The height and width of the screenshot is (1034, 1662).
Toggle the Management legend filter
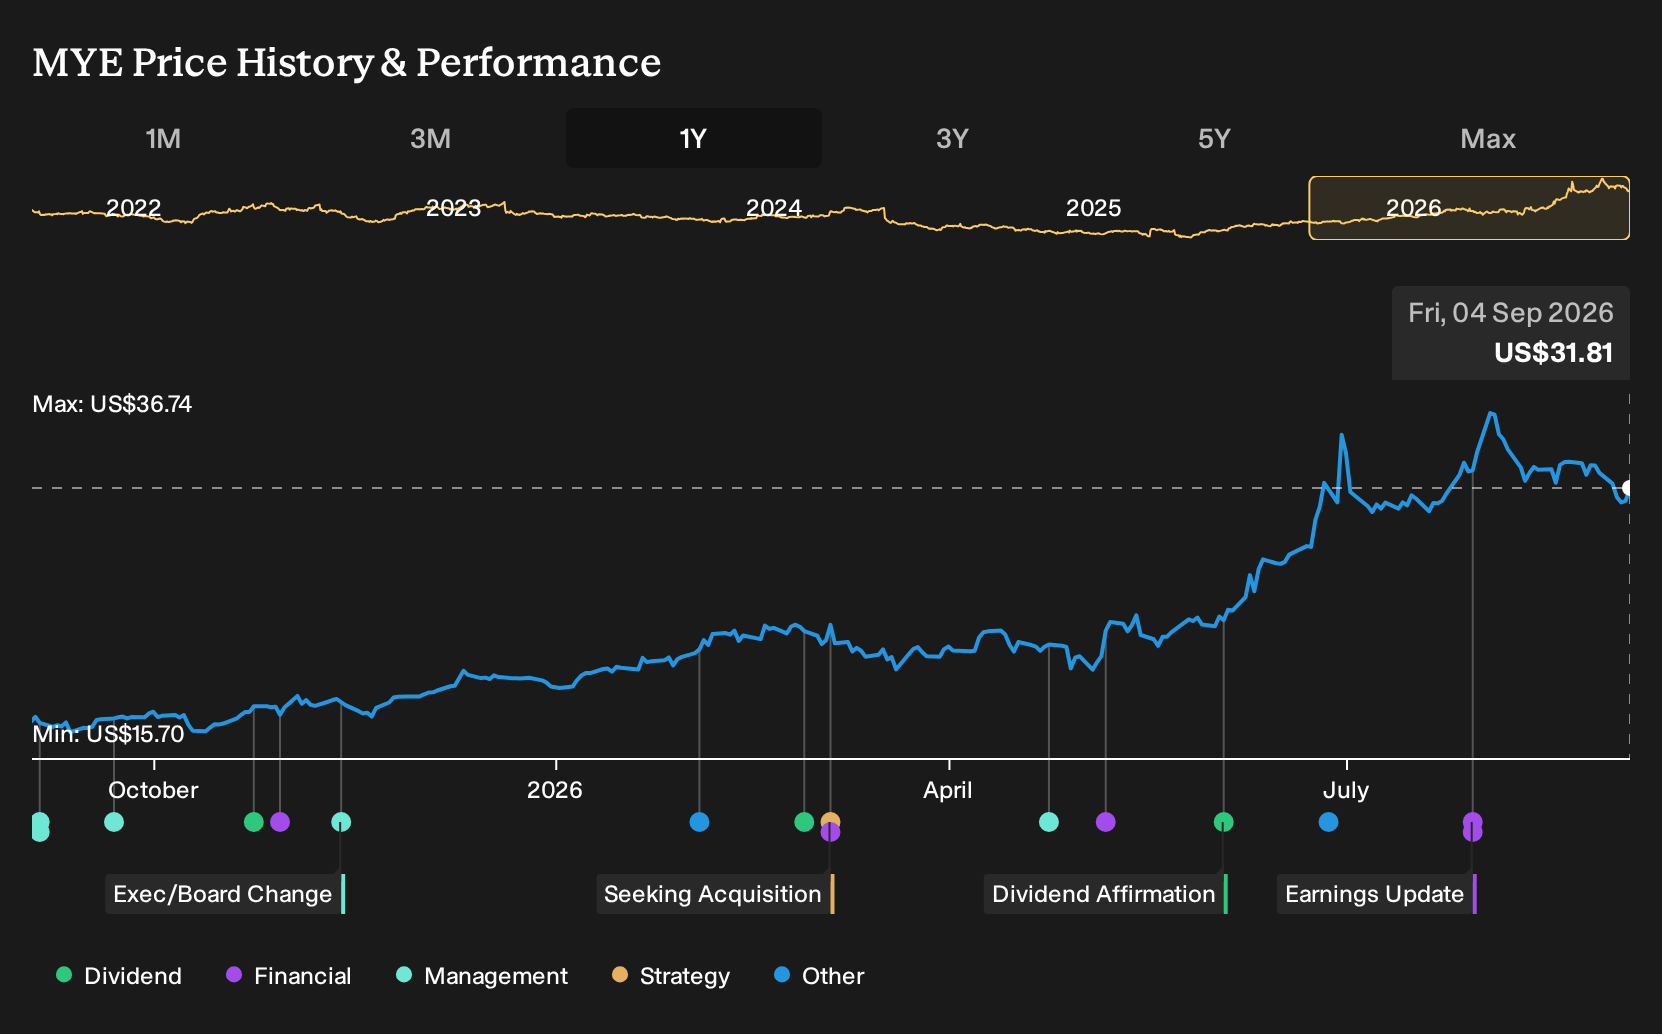[482, 976]
